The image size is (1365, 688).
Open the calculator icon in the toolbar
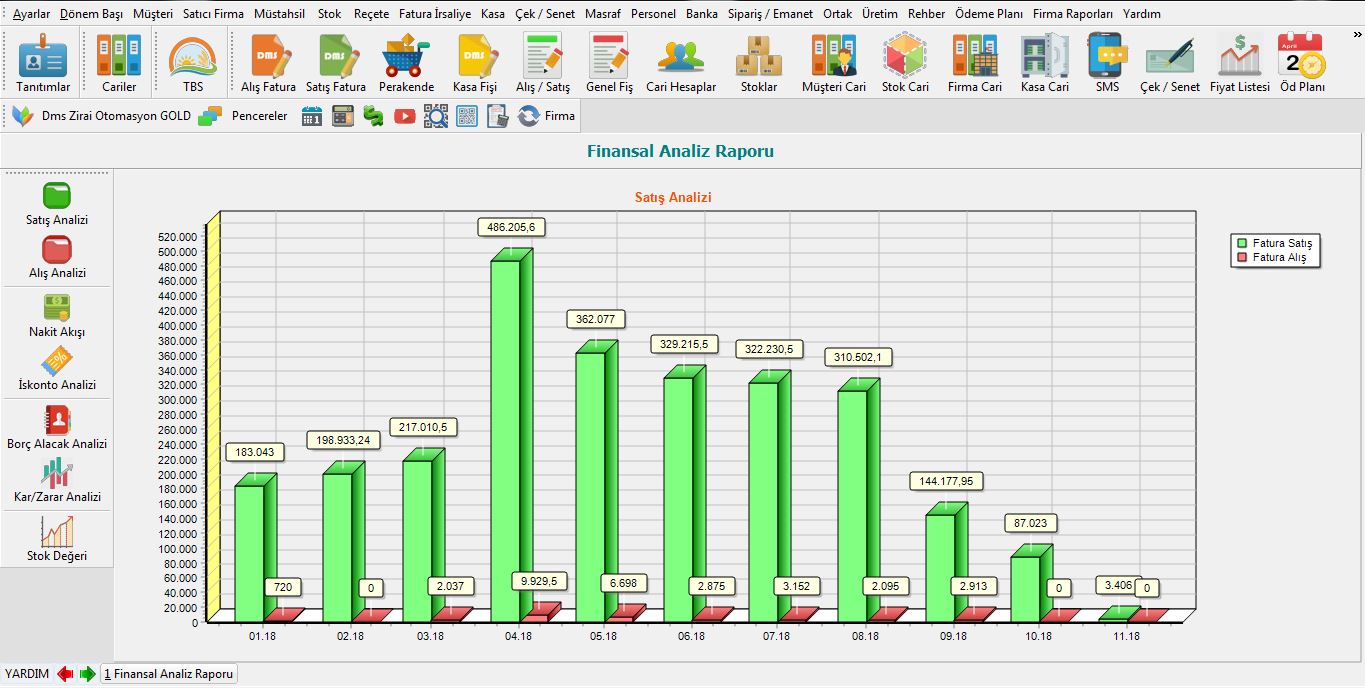[343, 116]
